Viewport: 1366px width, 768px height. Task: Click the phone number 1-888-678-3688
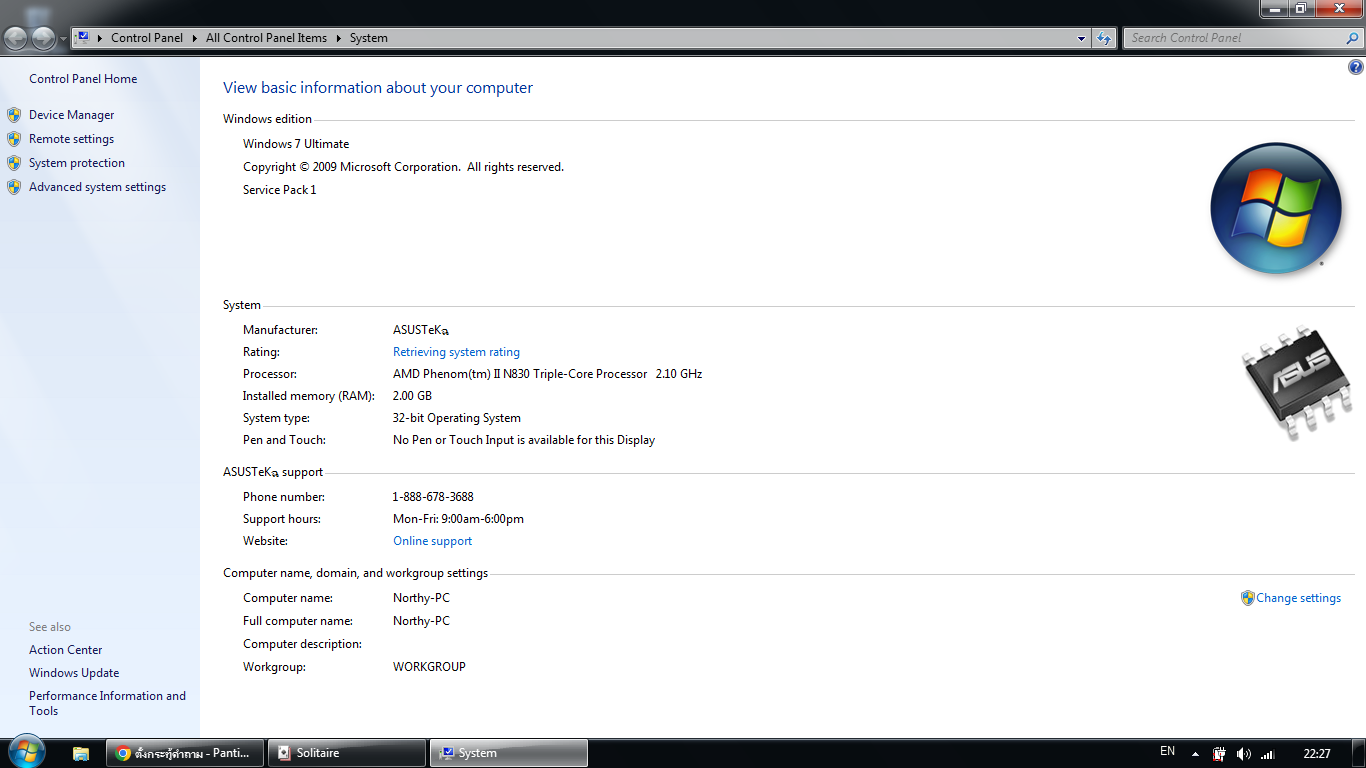433,497
